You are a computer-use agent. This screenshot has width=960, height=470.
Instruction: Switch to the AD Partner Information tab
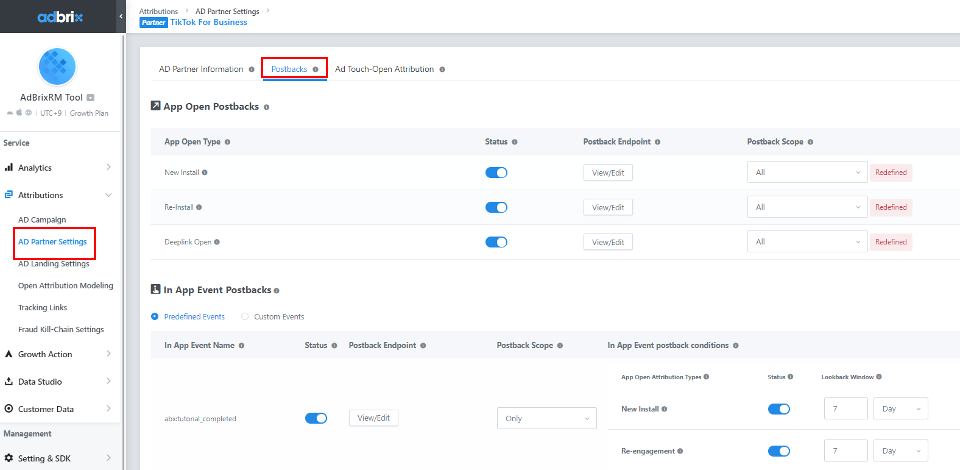pyautogui.click(x=200, y=70)
